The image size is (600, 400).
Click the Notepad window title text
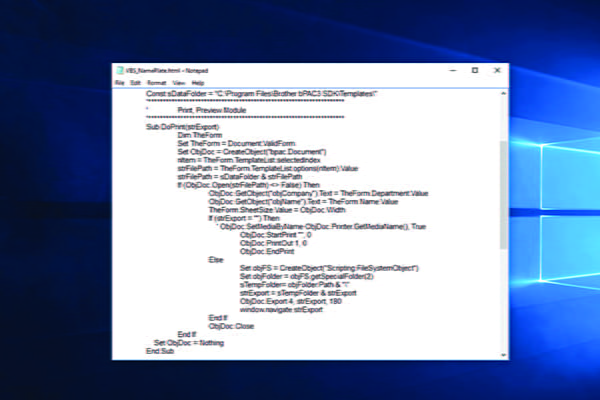pos(159,70)
